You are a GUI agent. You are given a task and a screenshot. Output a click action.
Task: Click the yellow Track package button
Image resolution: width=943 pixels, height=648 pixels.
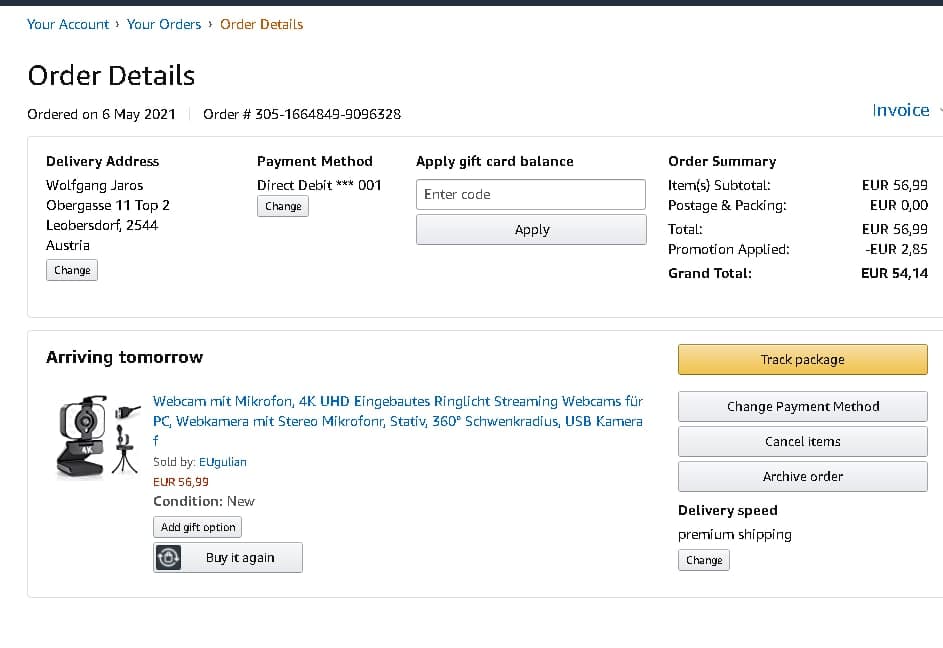point(802,359)
